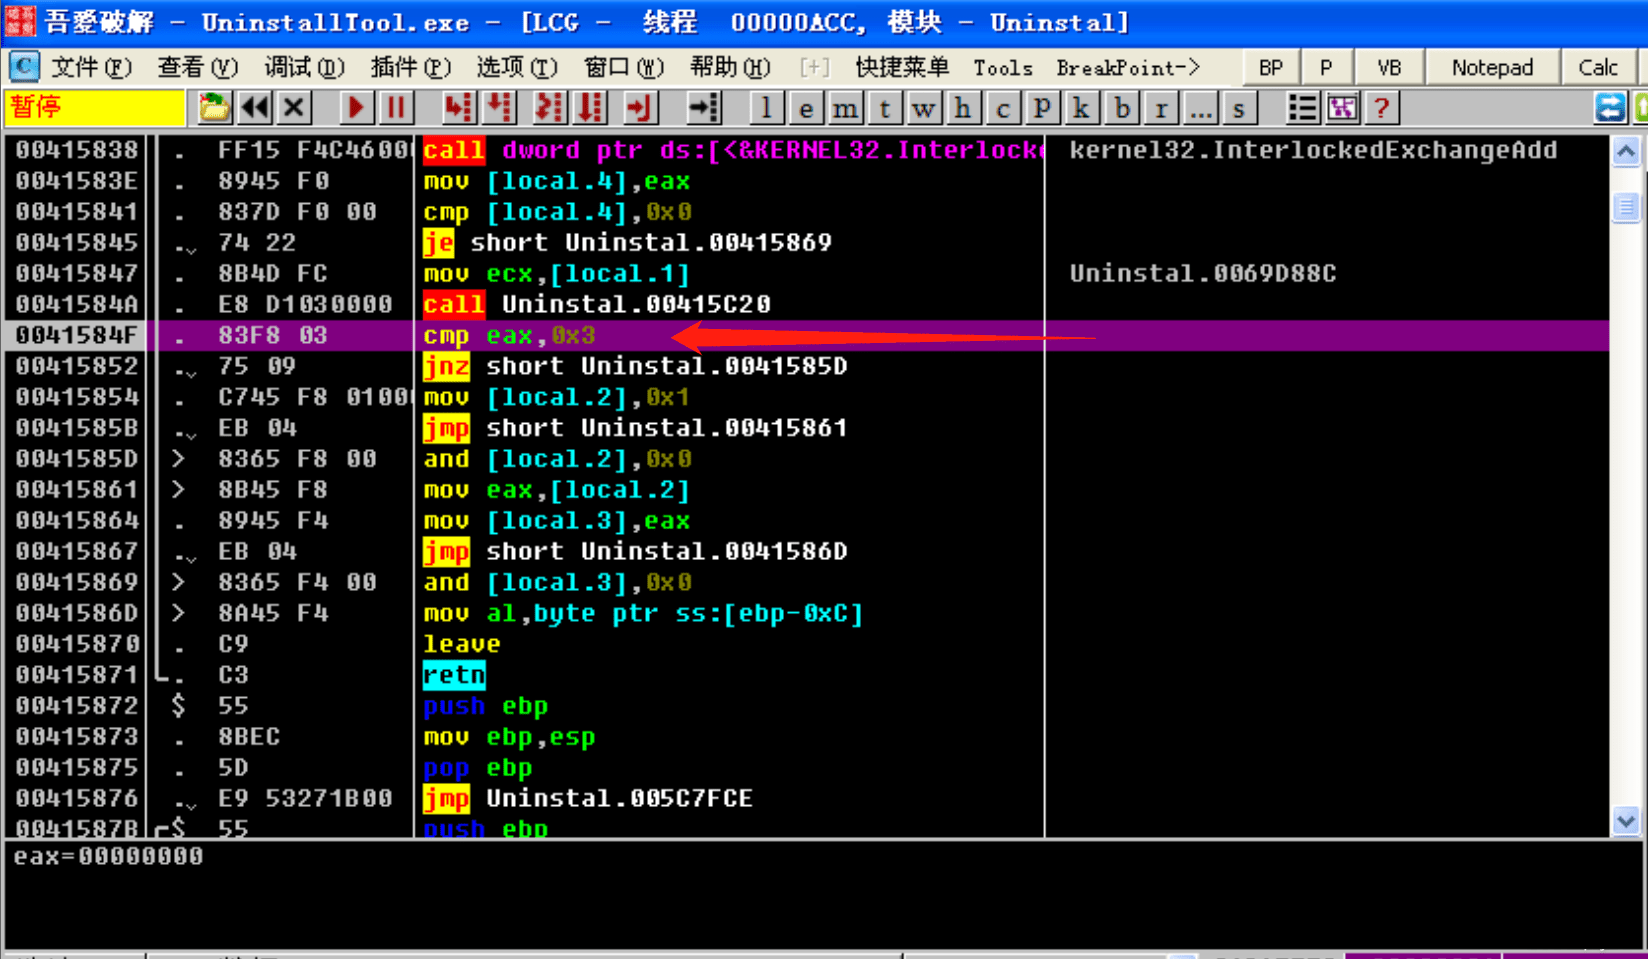Open the Log window with 'l' button
Image resolution: width=1648 pixels, height=959 pixels.
point(766,107)
